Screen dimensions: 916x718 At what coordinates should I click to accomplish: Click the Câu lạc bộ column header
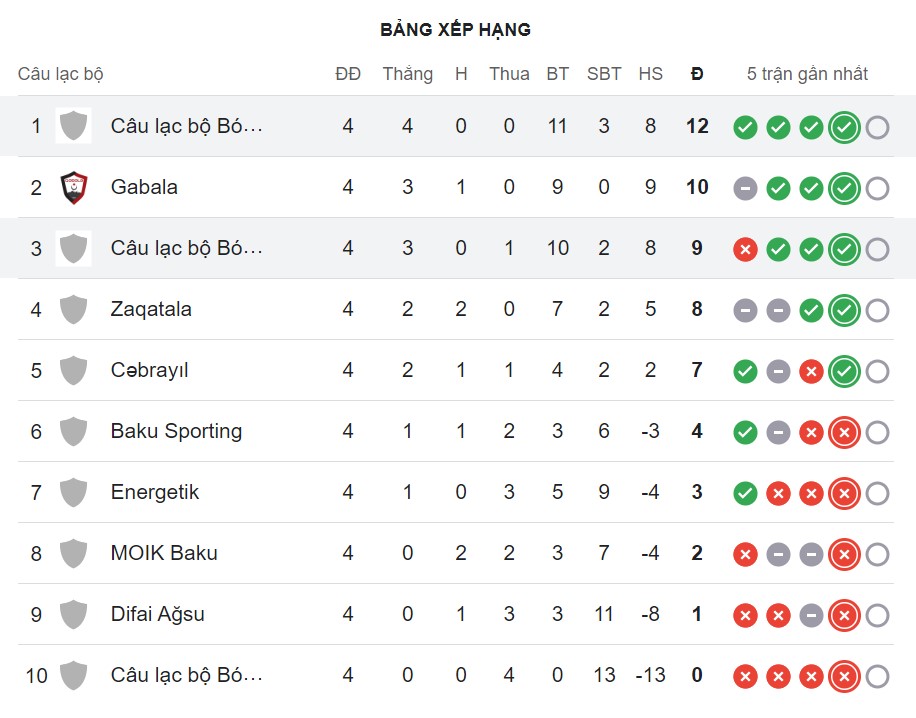pyautogui.click(x=60, y=74)
